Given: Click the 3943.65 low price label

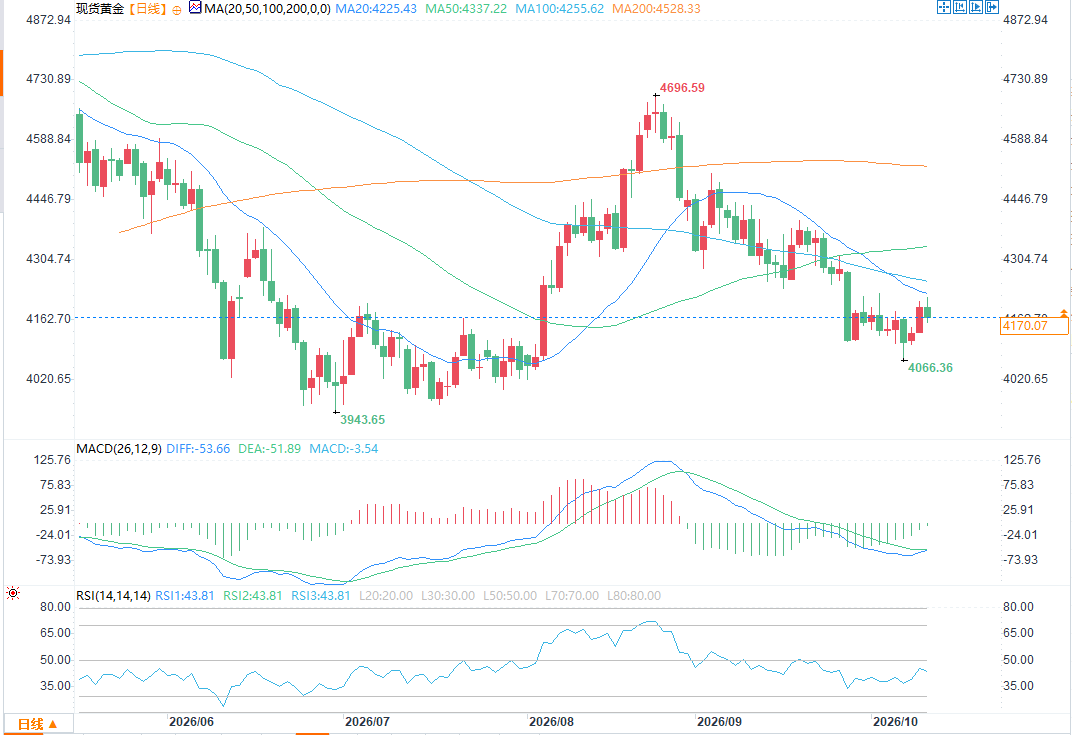Looking at the screenshot, I should pos(362,420).
